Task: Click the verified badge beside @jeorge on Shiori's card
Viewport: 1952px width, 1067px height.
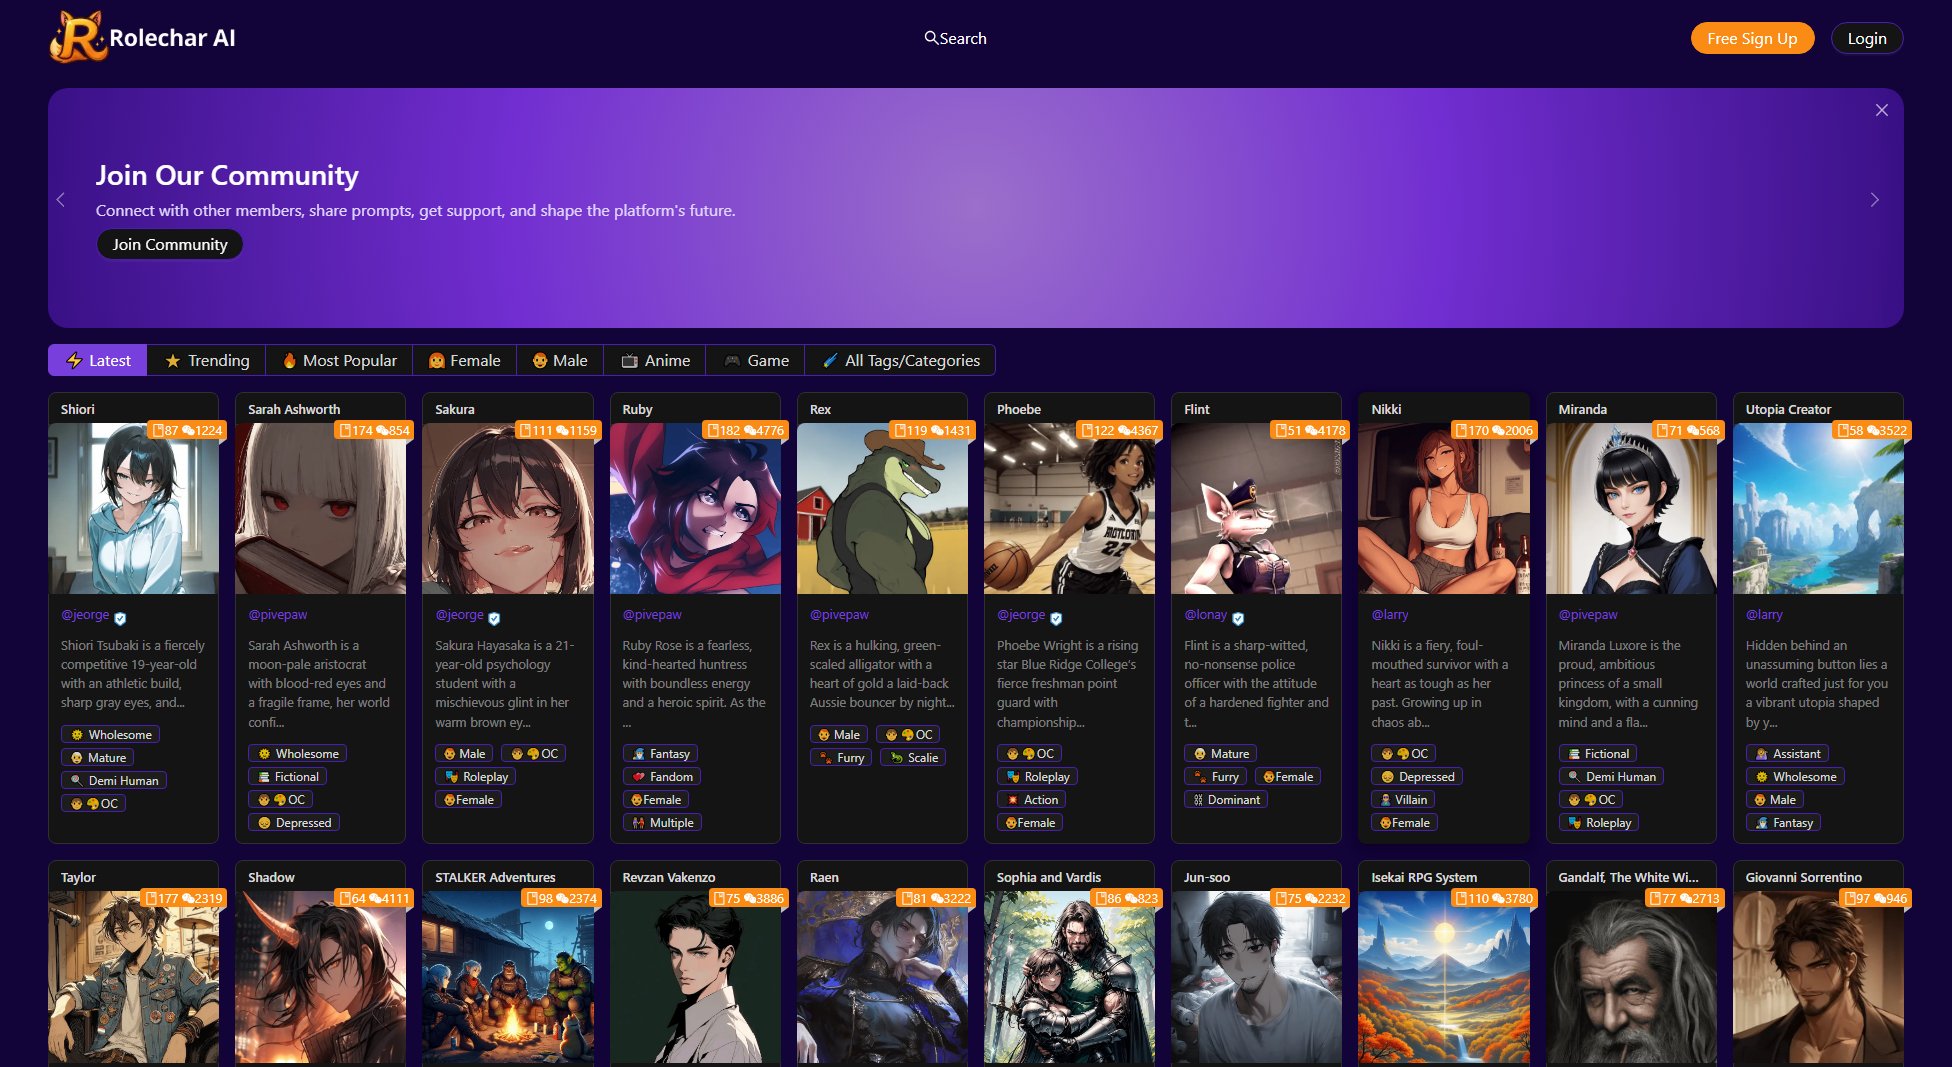Action: 121,617
